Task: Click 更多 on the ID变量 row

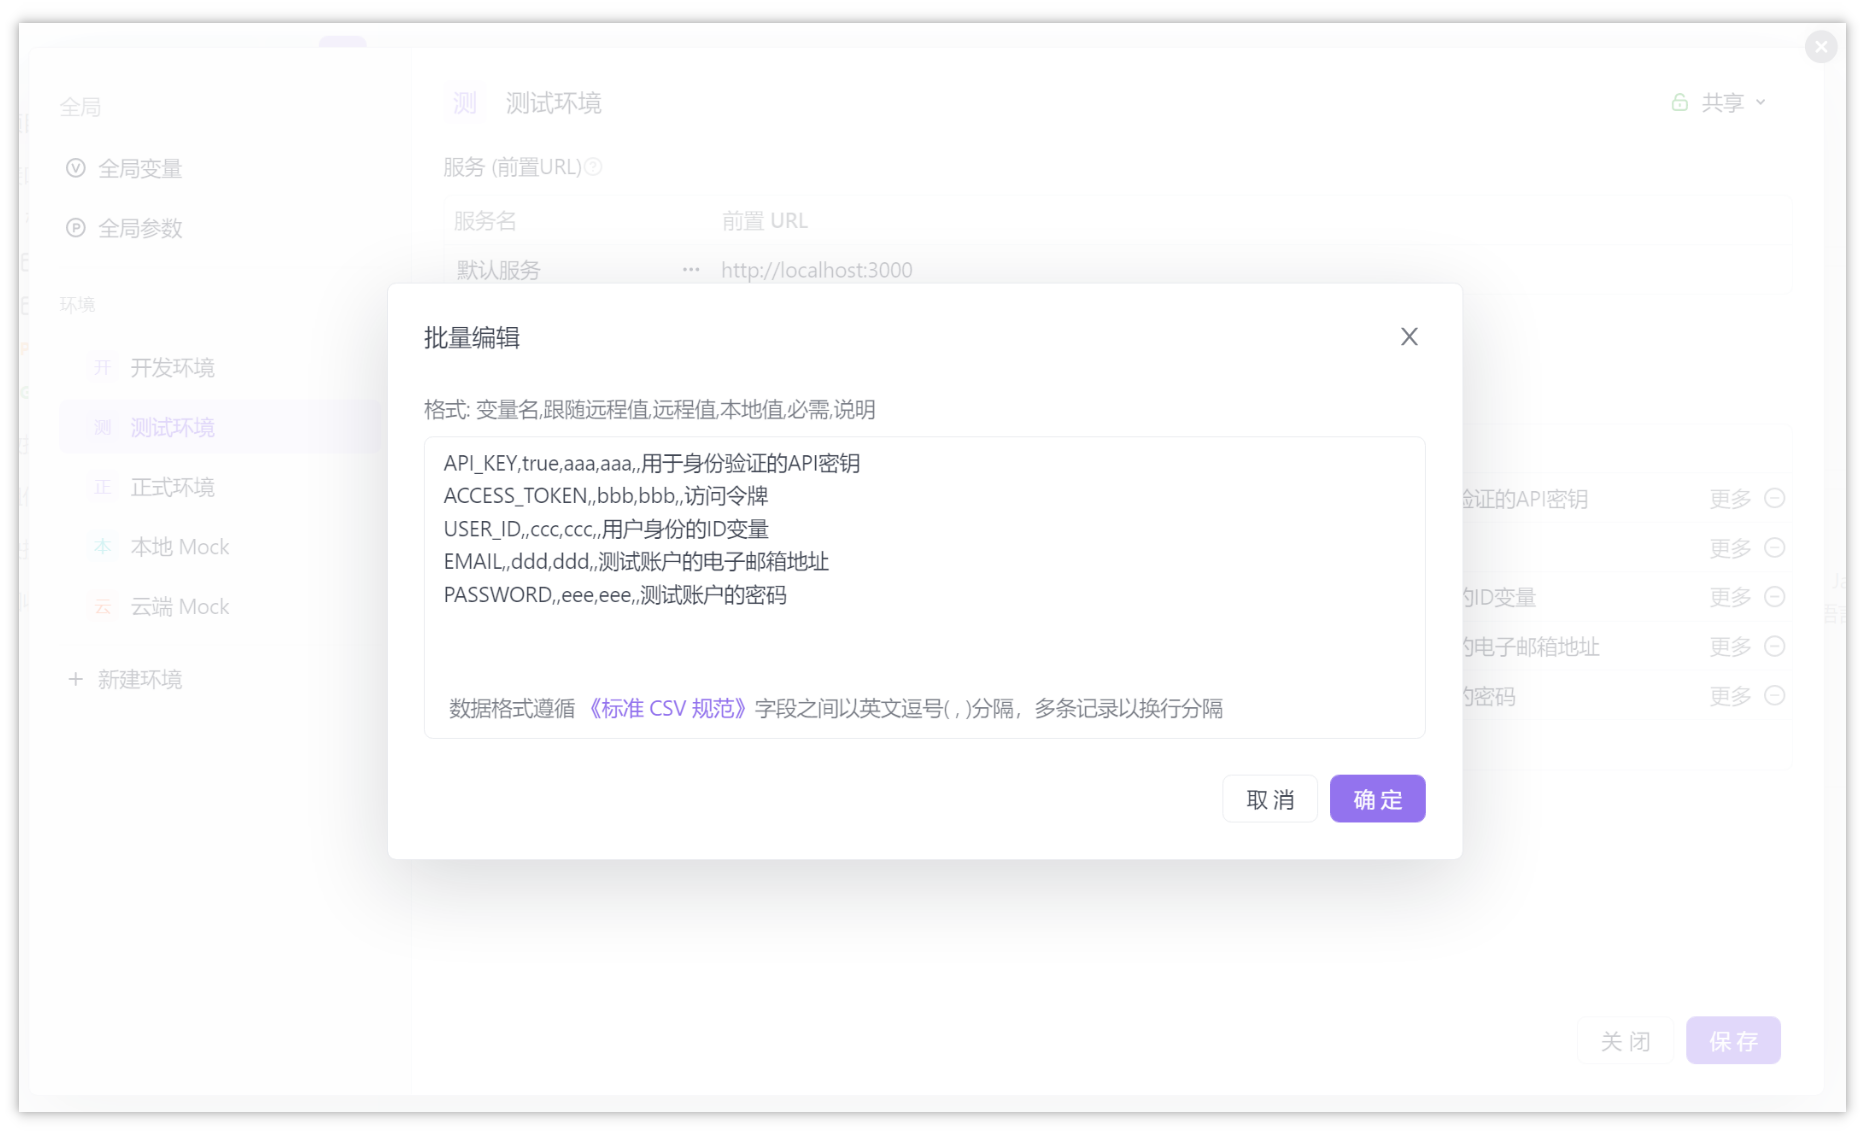Action: tap(1730, 597)
